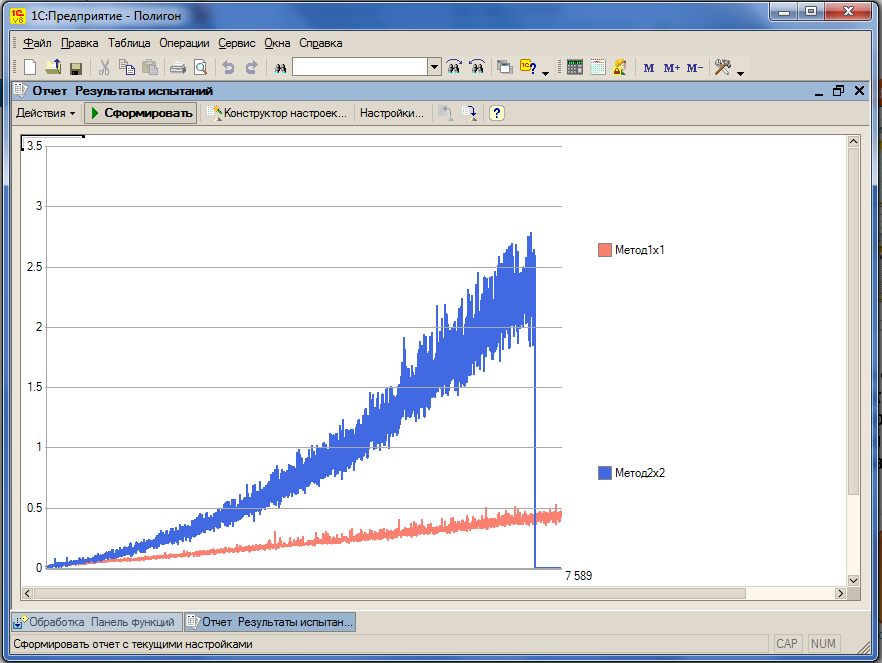882x663 pixels.
Task: Open report help question mark button
Action: click(x=496, y=113)
